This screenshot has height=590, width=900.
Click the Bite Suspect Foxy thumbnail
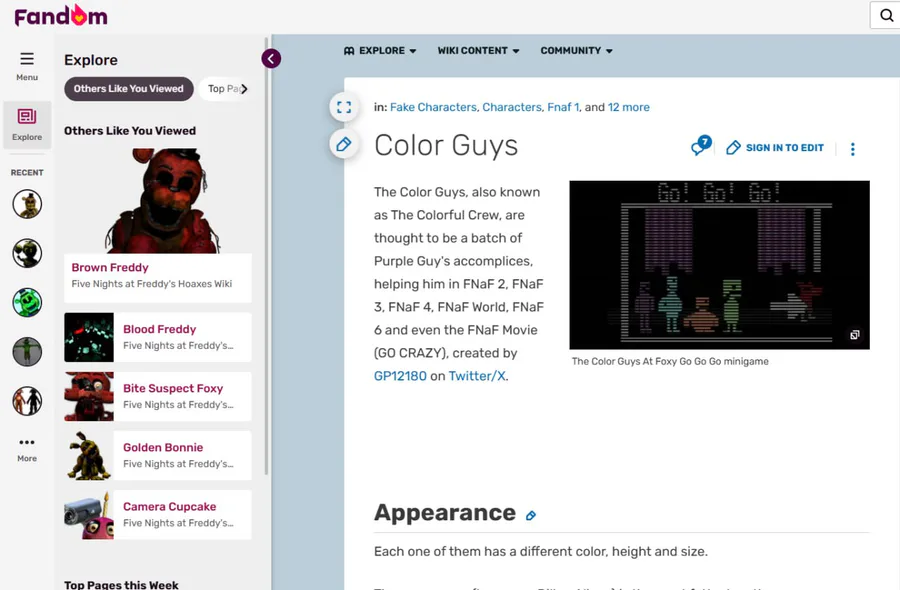click(x=89, y=396)
